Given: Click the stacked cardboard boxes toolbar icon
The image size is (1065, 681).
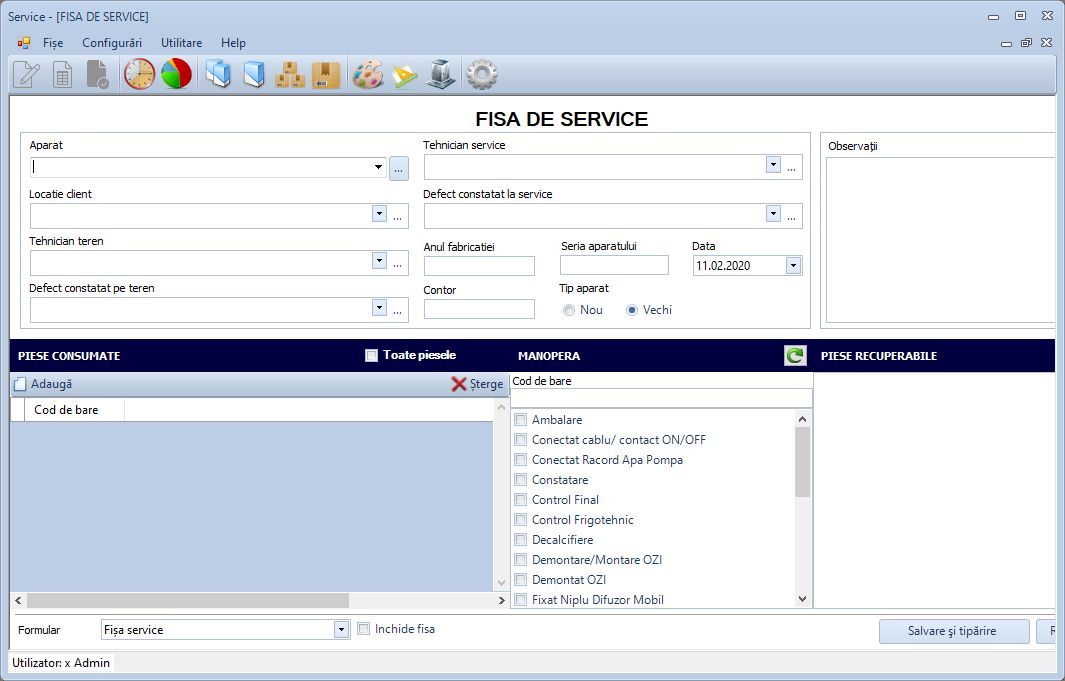Looking at the screenshot, I should tap(290, 75).
